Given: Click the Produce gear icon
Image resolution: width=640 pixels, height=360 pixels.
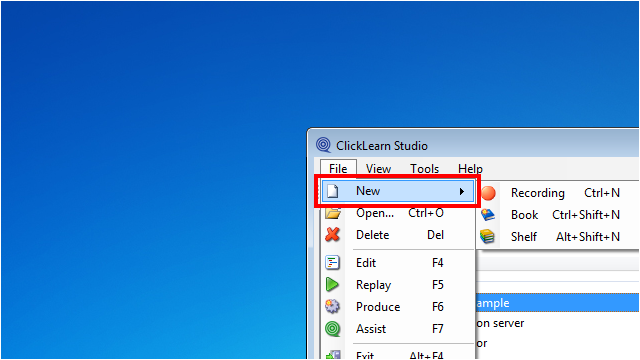Looking at the screenshot, I should [332, 307].
